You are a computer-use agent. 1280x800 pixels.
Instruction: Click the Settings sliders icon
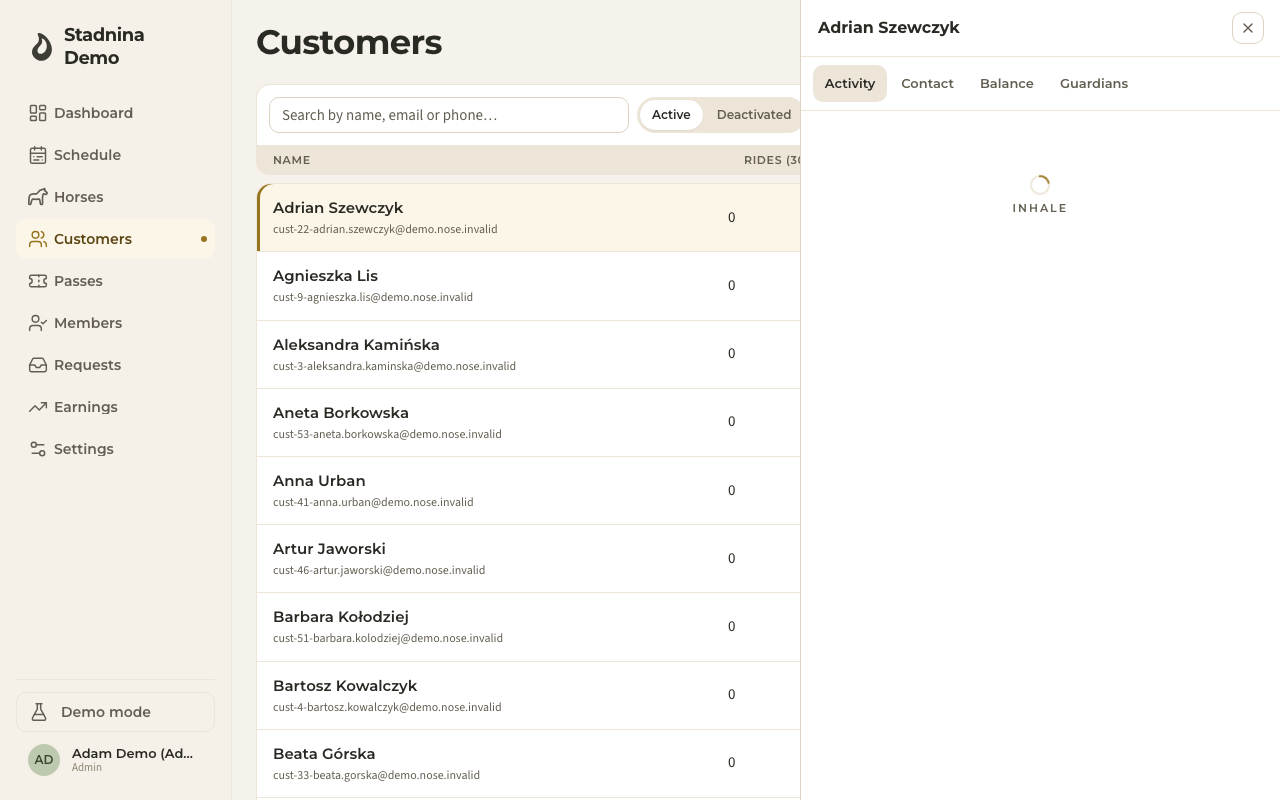(x=38, y=449)
